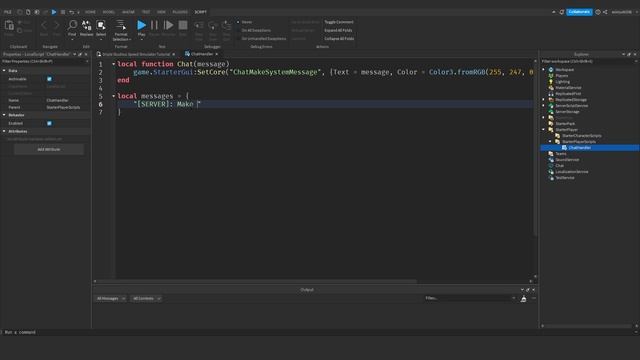Screen dimensions: 640x360
Task: Click the Resume button in Test group
Action: pos(168,25)
